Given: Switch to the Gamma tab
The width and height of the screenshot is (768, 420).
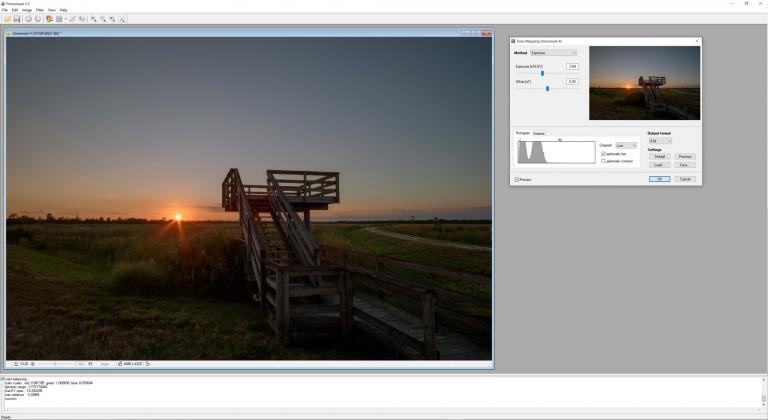Looking at the screenshot, I should coord(539,133).
